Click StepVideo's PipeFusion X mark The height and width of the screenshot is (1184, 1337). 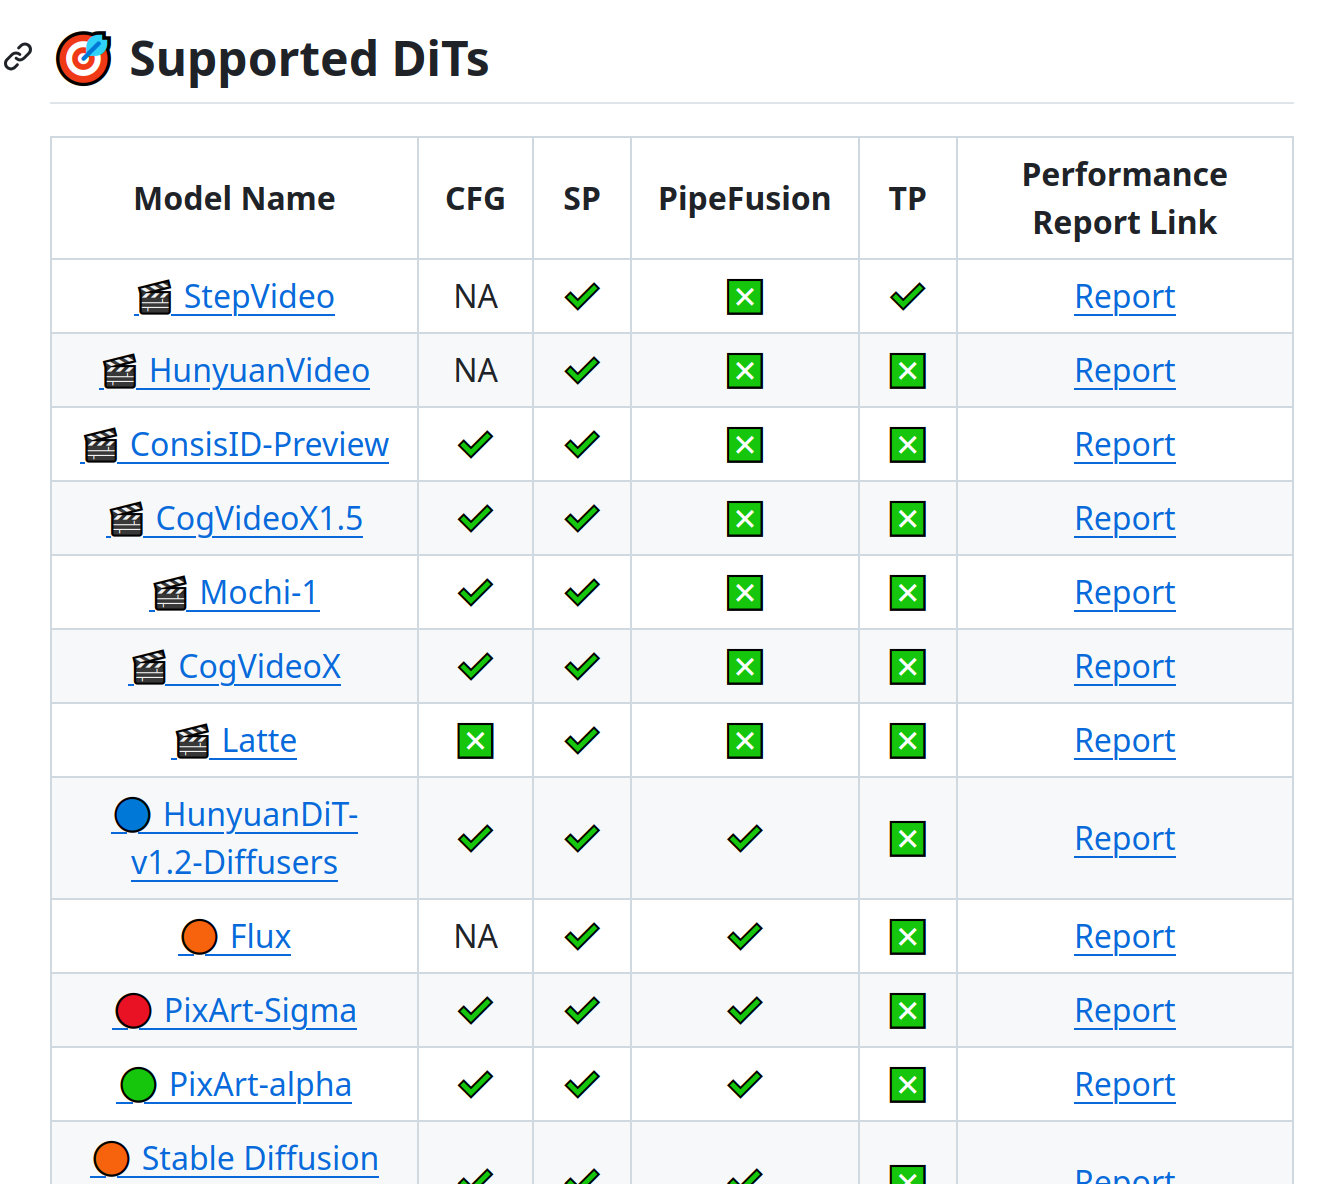745,297
